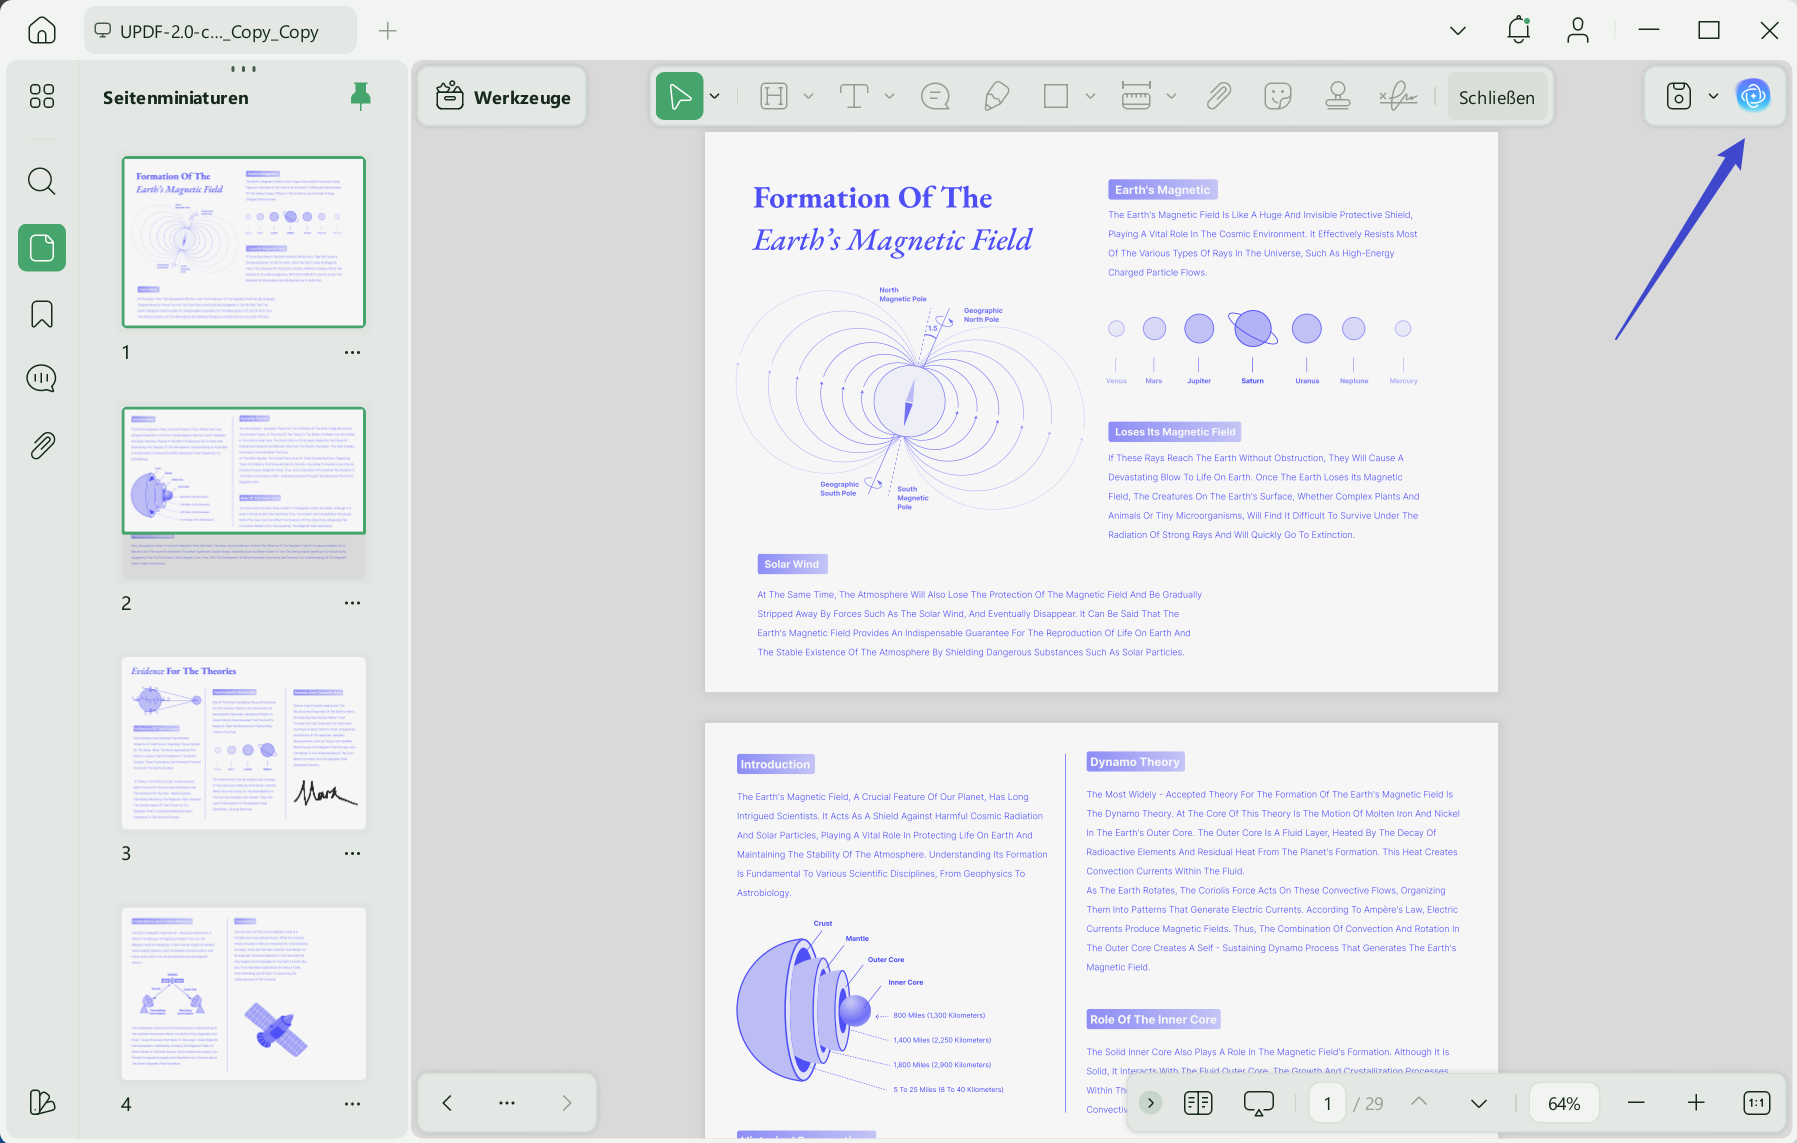This screenshot has height=1143, width=1797.
Task: Open the user account profile icon
Action: [1578, 30]
